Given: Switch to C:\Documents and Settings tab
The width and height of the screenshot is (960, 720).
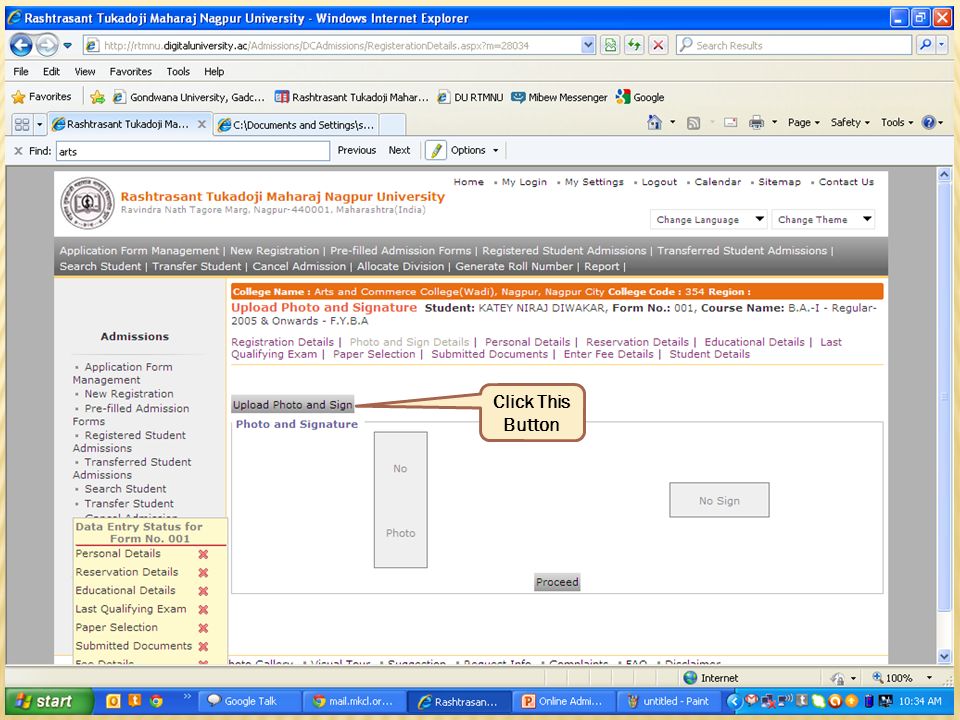Looking at the screenshot, I should 296,125.
